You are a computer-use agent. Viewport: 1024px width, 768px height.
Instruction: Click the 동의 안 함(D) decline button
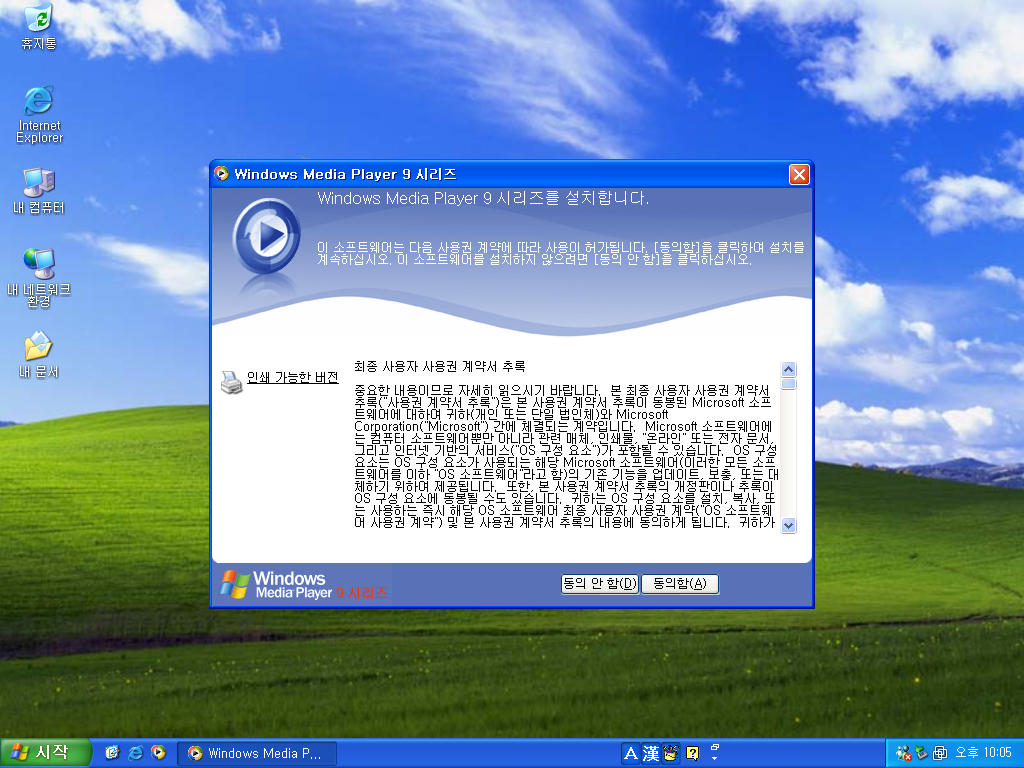pyautogui.click(x=600, y=584)
